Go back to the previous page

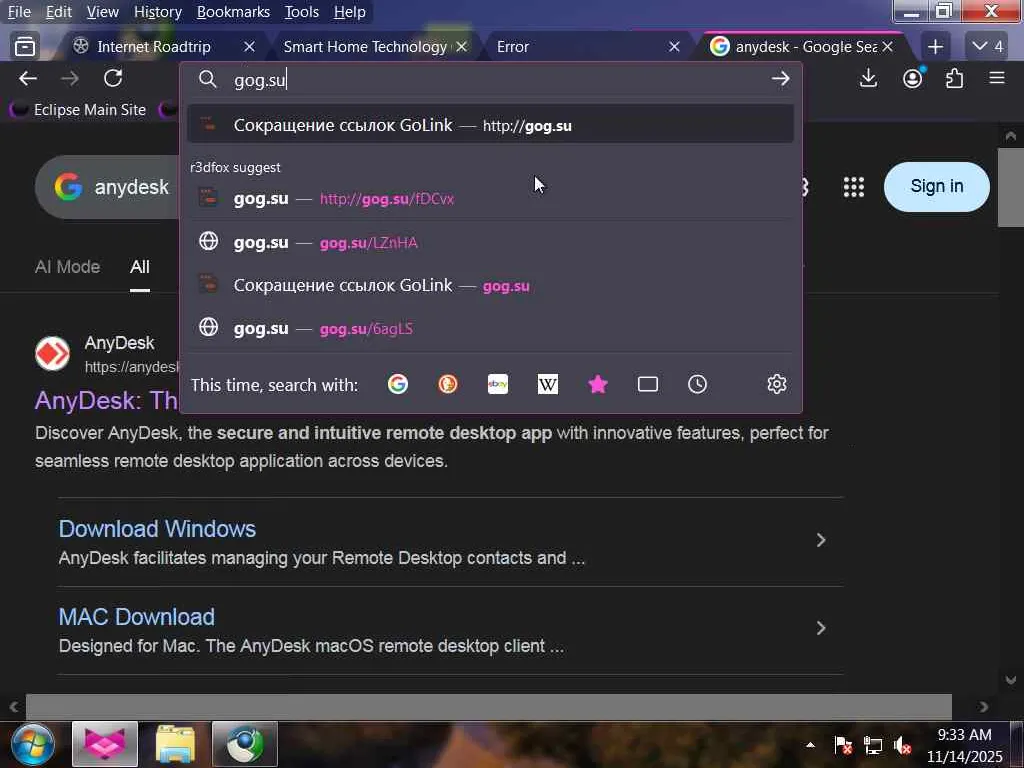point(27,79)
